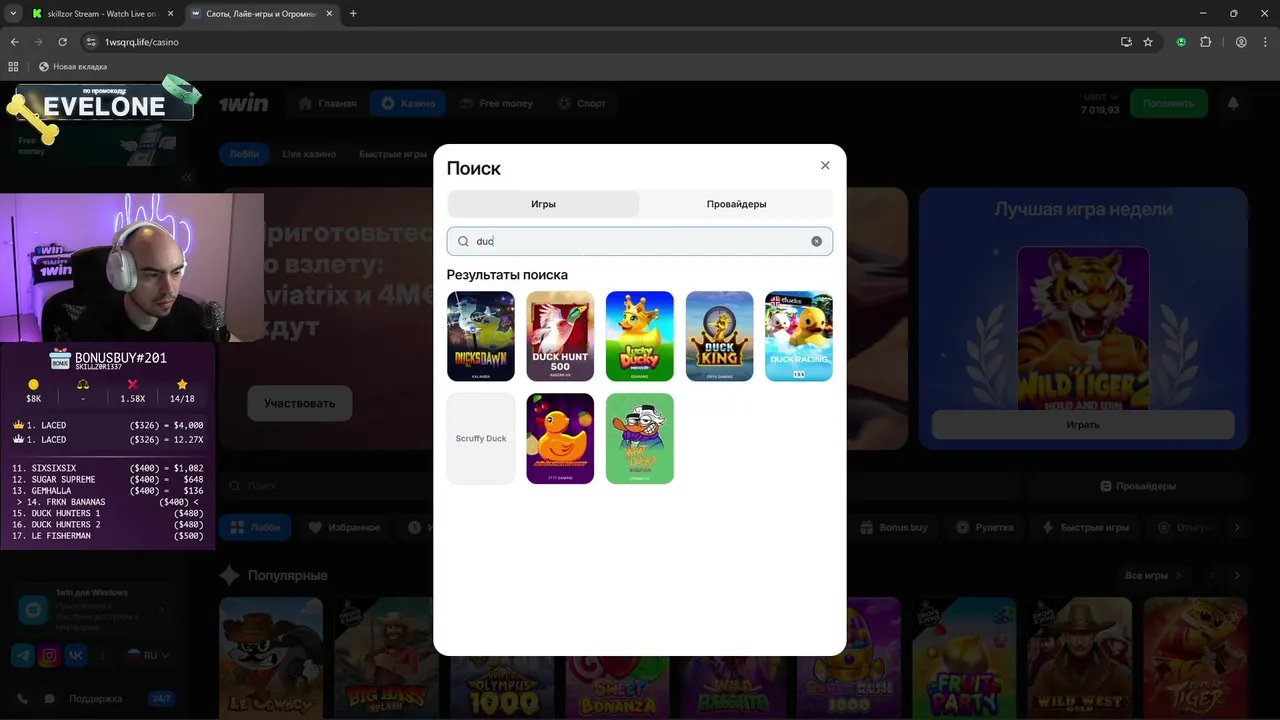Open the Новая вкладка bookmark

tap(72, 67)
